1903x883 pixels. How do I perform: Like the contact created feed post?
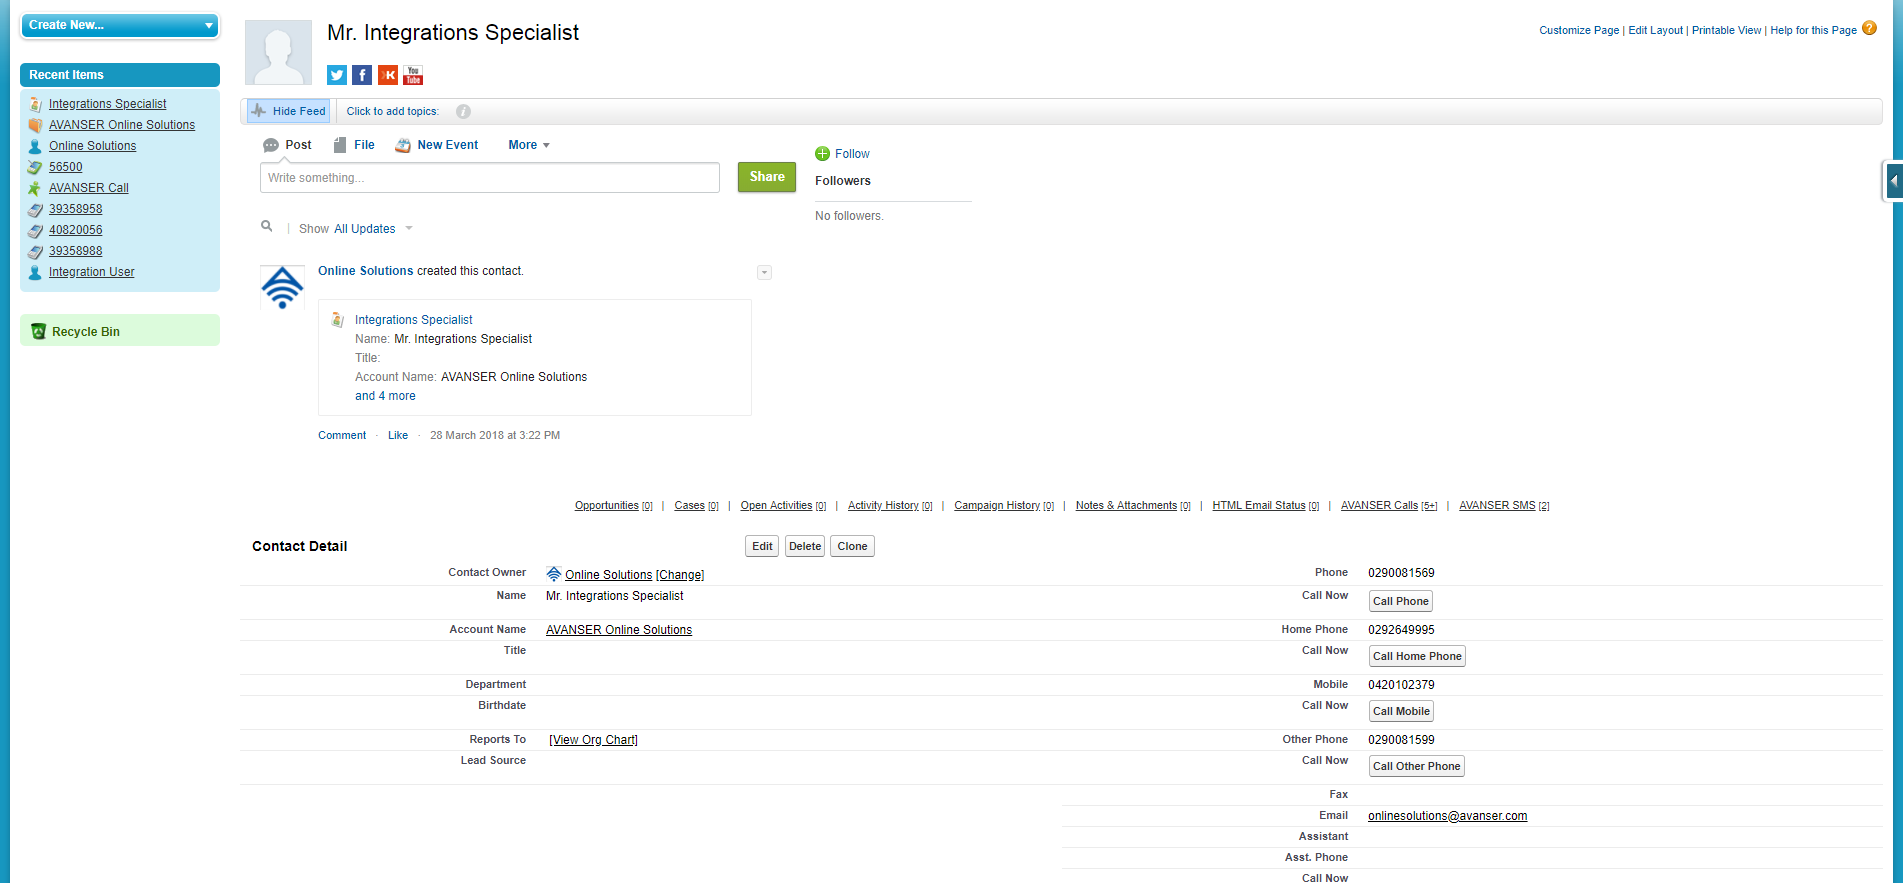click(398, 436)
